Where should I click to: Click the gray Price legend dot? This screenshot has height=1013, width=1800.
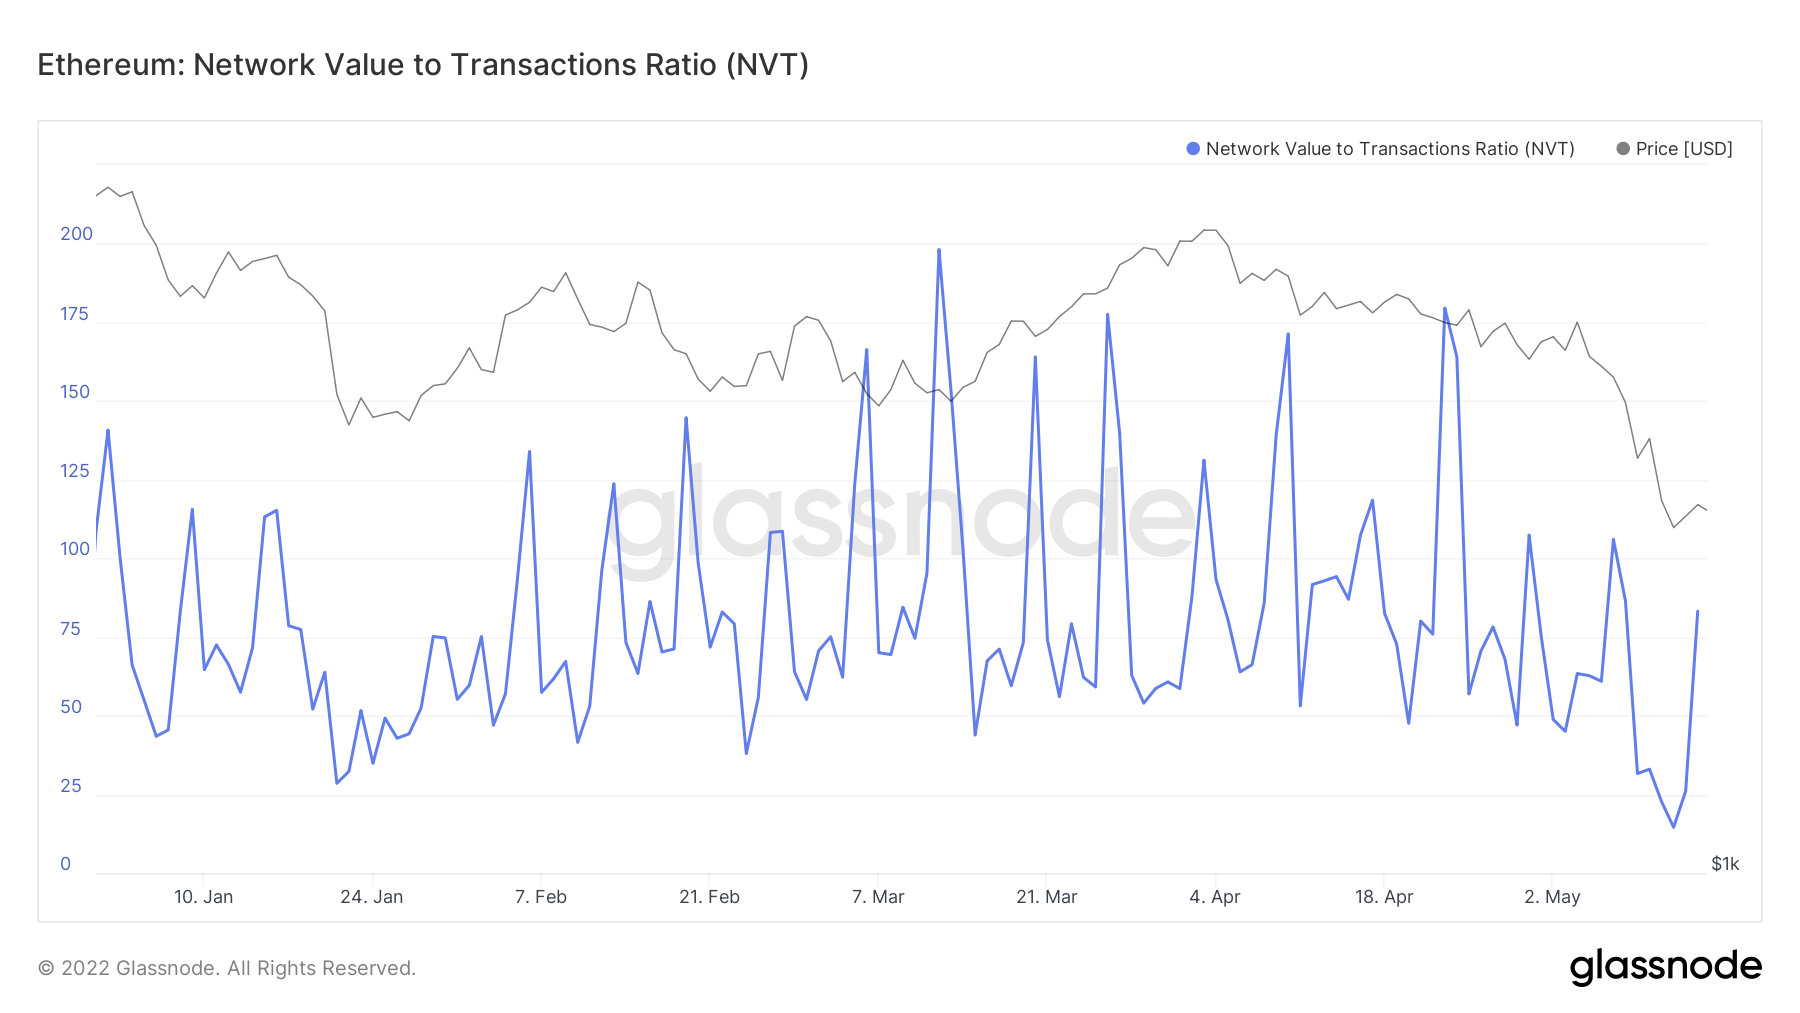pyautogui.click(x=1623, y=149)
